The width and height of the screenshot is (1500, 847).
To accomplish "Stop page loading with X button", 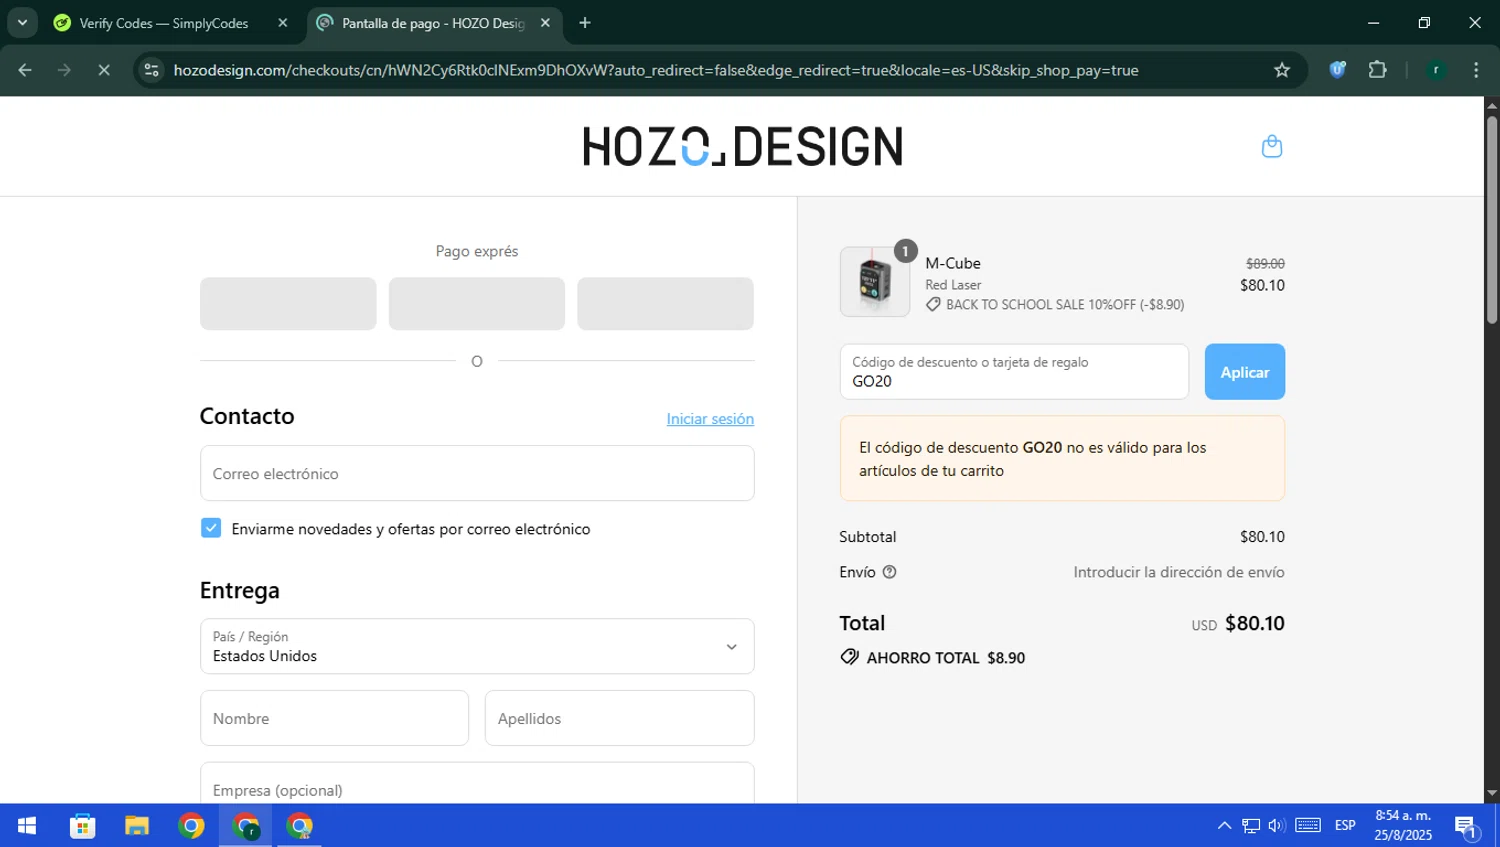I will click(x=104, y=70).
